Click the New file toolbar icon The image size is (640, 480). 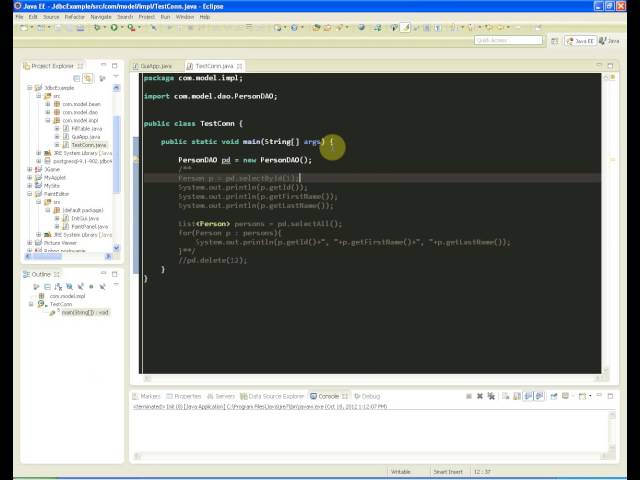pos(24,27)
